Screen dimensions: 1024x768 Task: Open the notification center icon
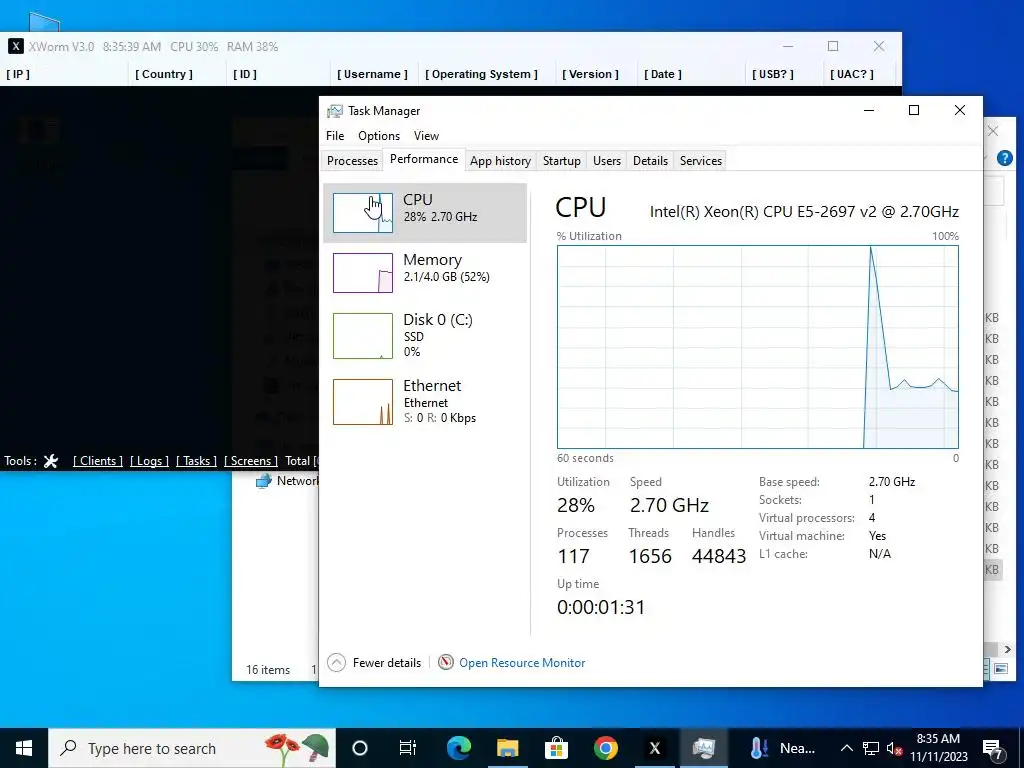click(x=993, y=749)
